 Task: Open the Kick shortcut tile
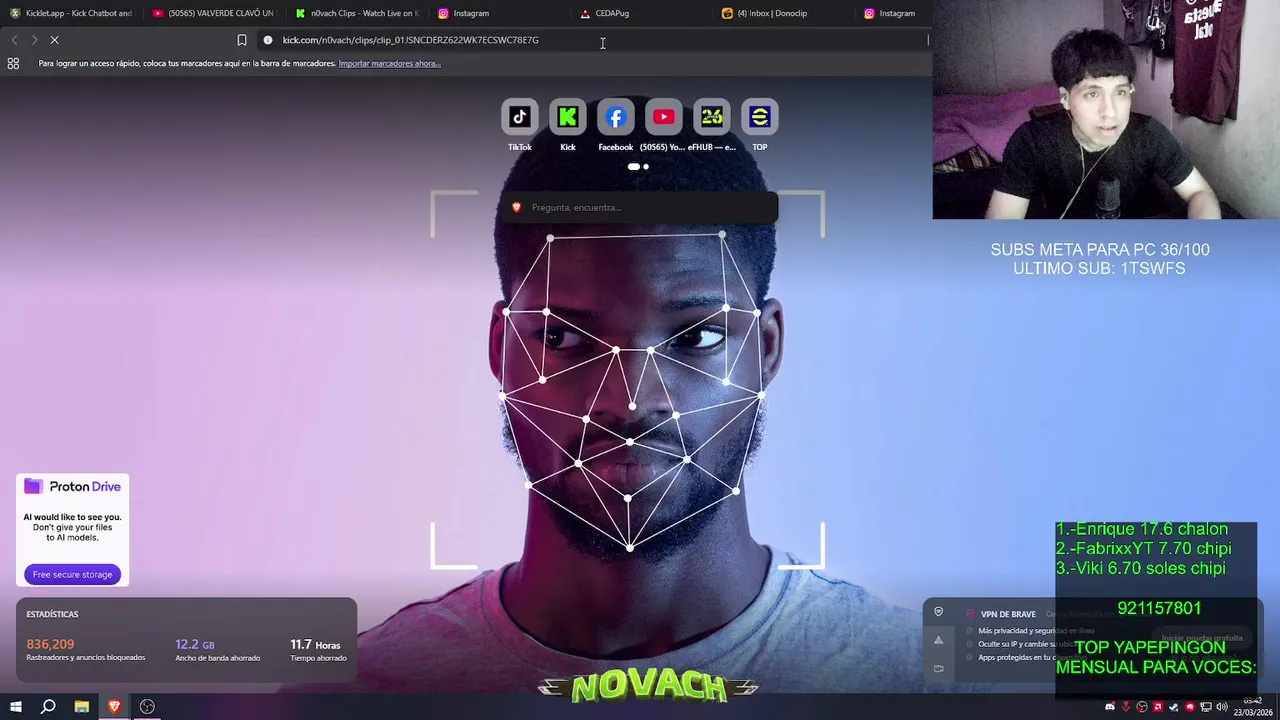567,117
